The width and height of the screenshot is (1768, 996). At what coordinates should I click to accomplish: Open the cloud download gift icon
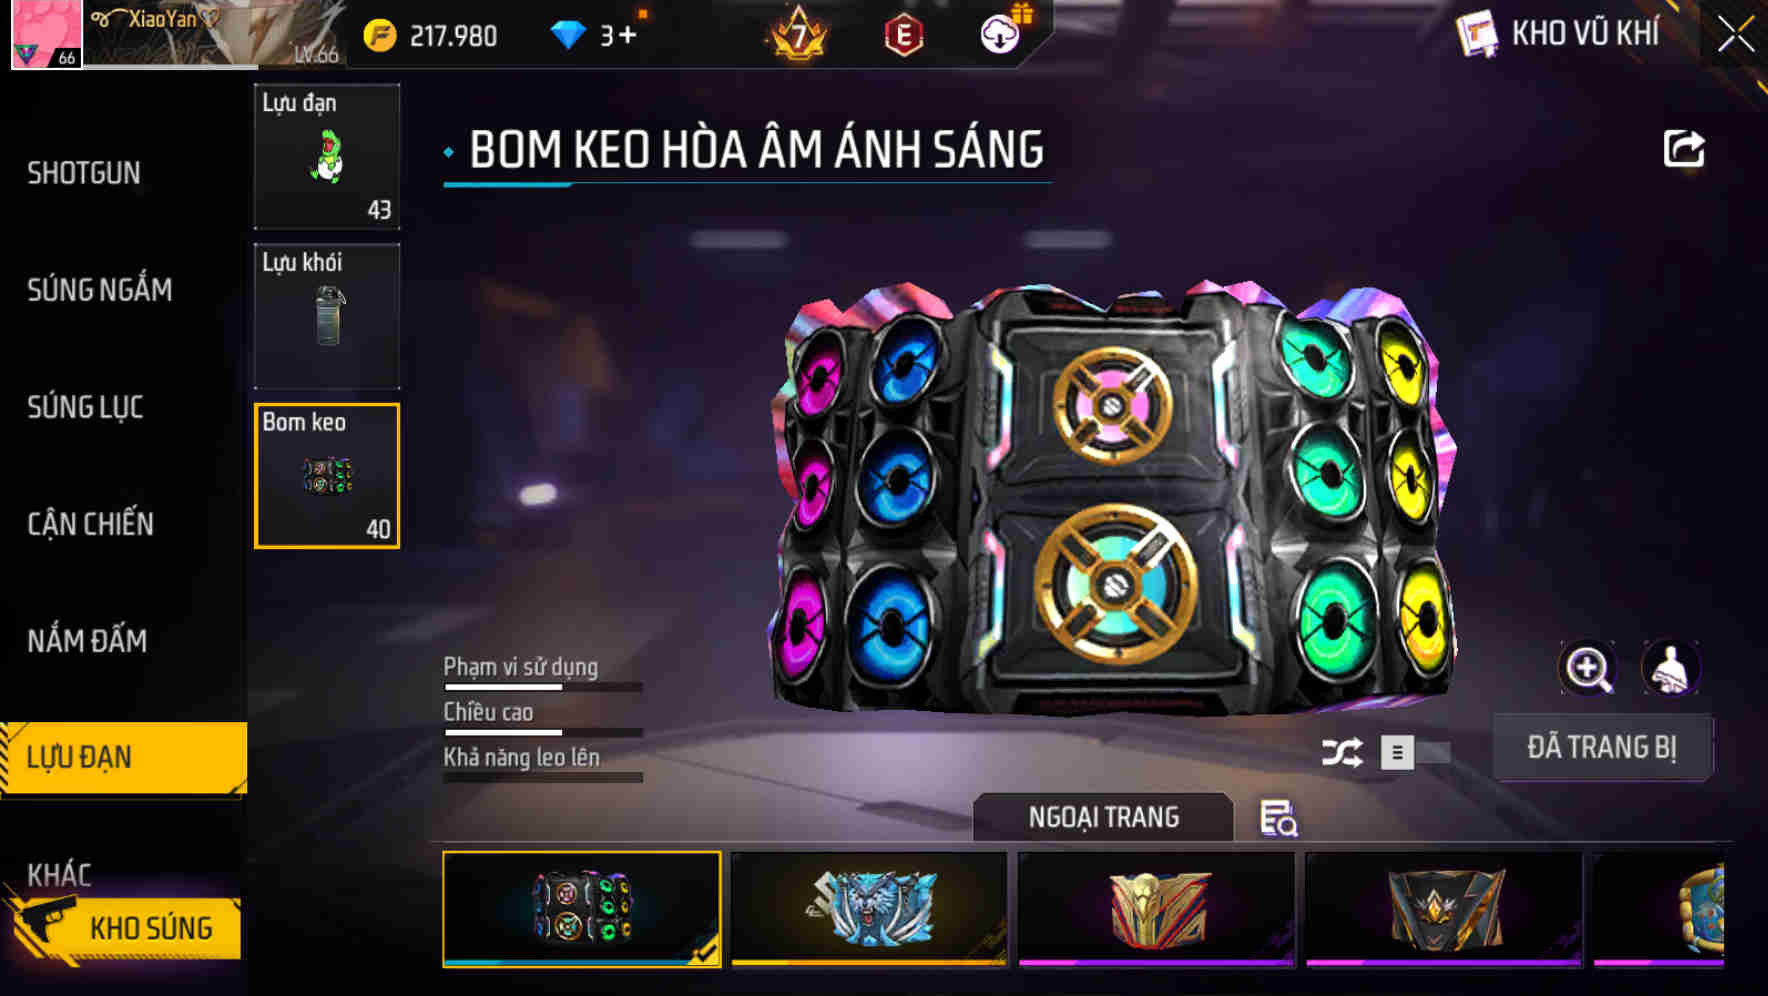pyautogui.click(x=1001, y=33)
